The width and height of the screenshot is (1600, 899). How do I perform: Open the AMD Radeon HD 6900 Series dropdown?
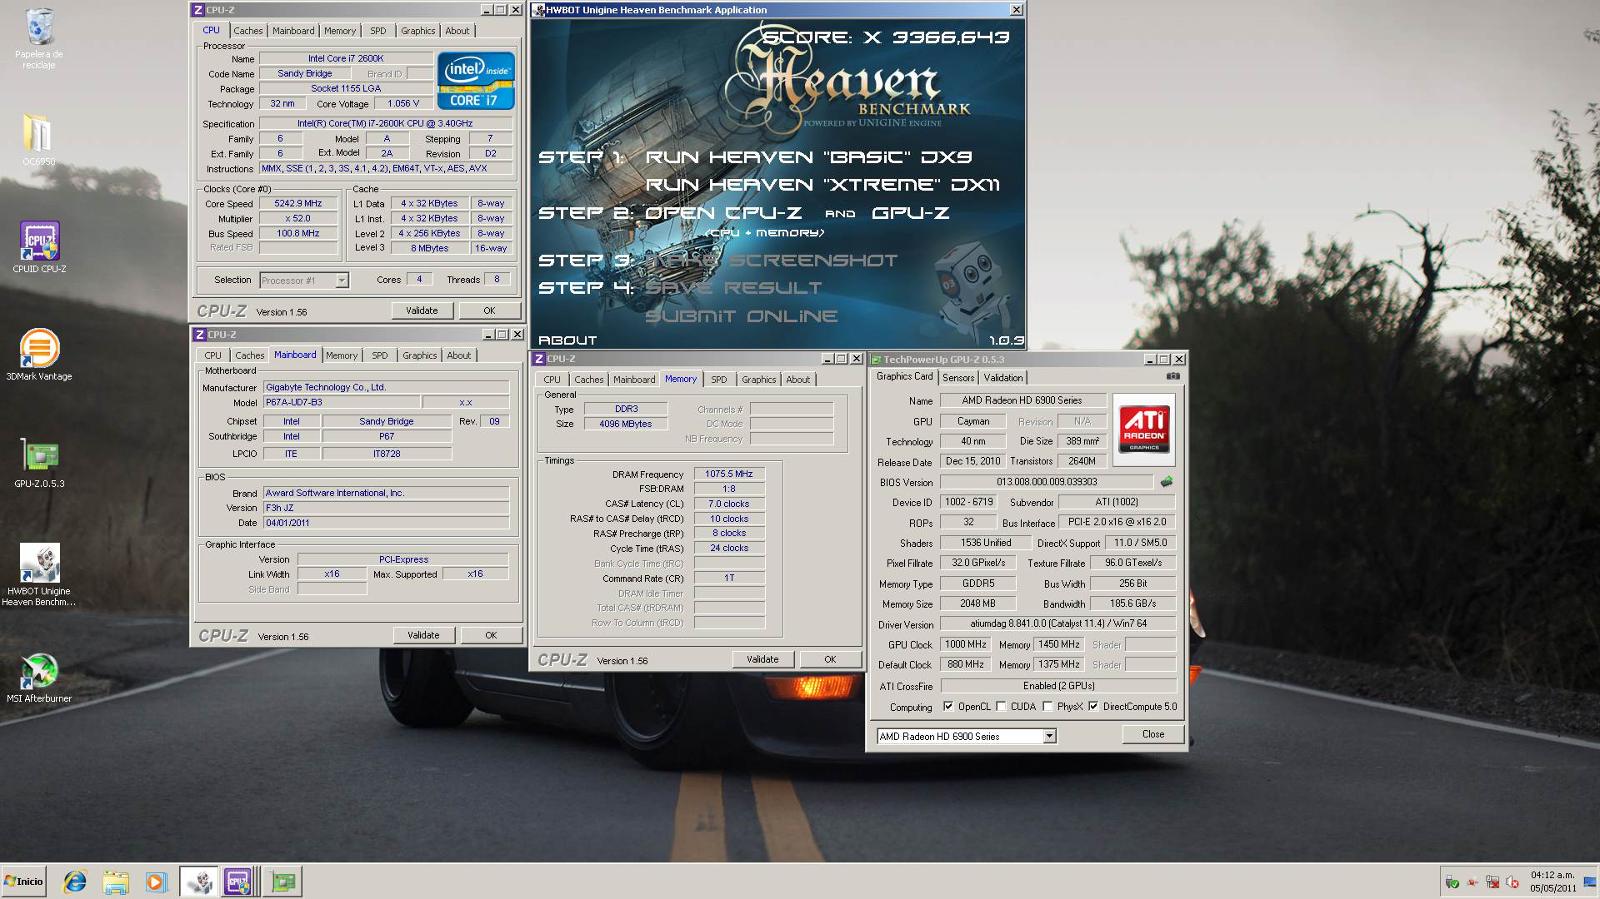tap(966, 736)
